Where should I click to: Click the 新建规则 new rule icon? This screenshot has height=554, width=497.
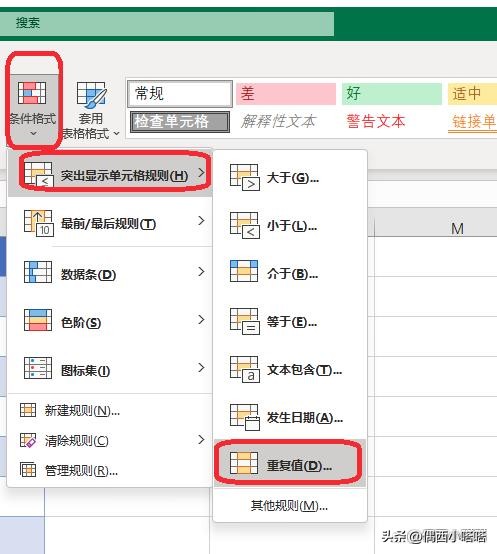coord(28,410)
